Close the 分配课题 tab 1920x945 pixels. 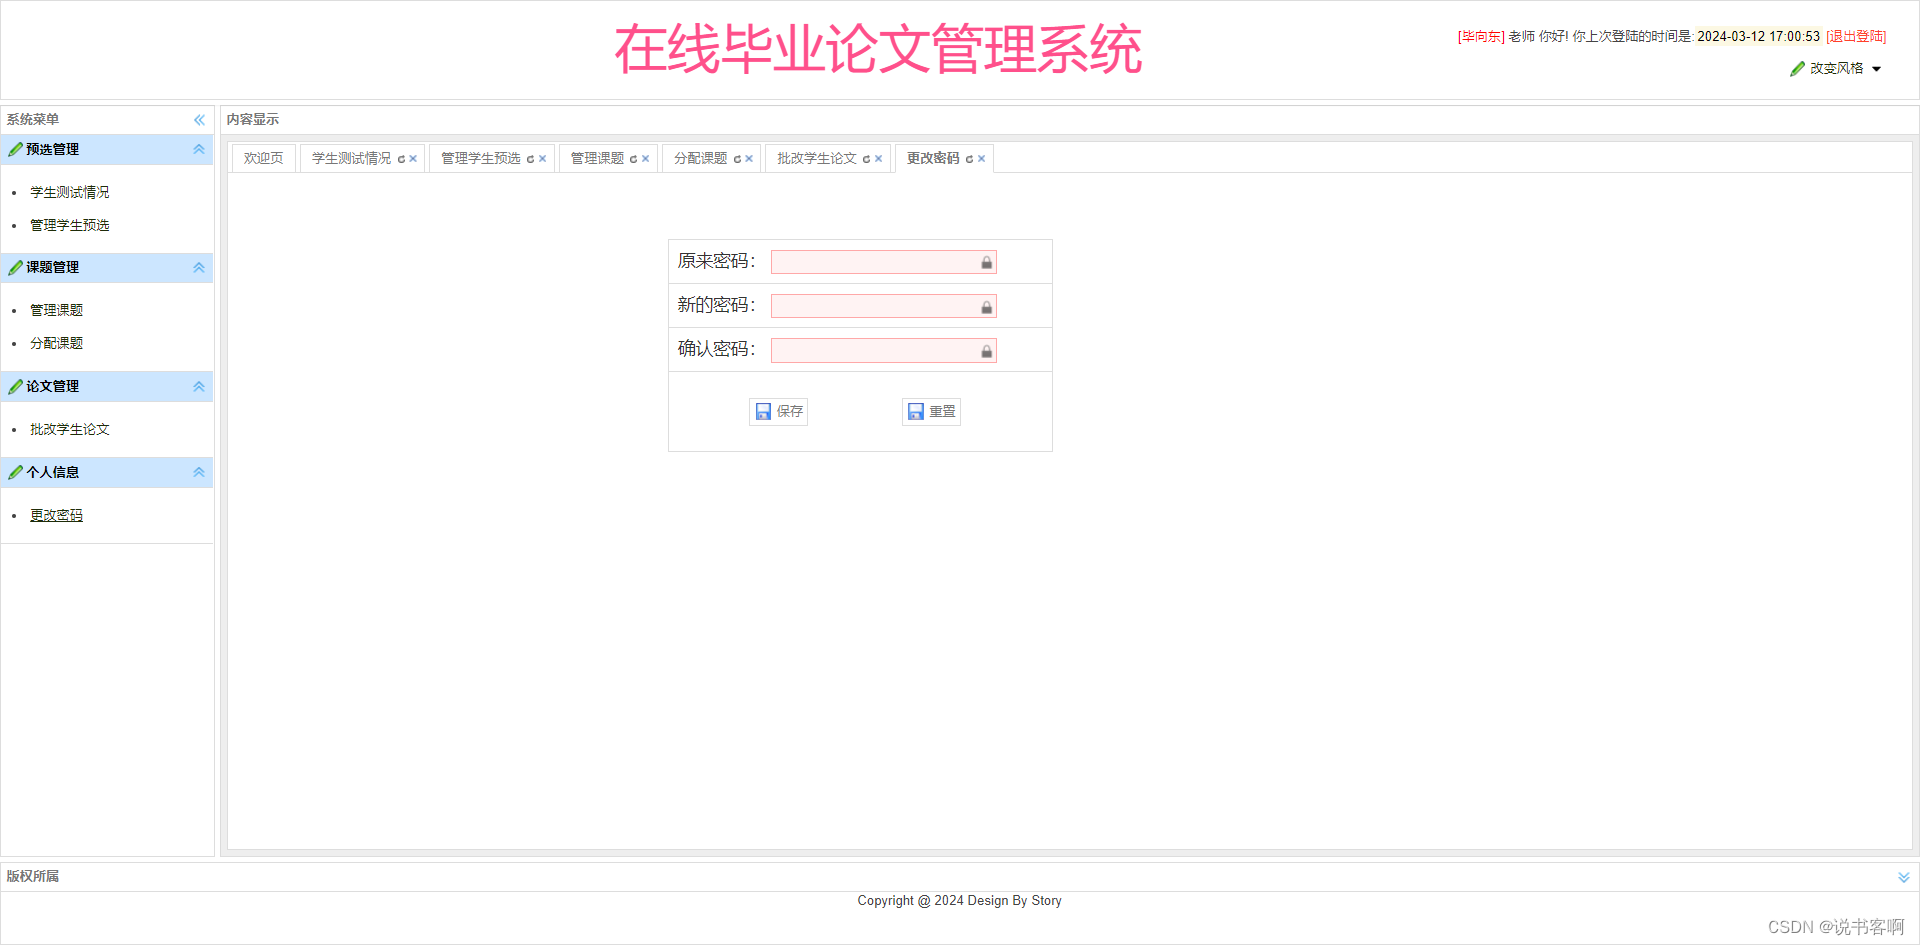[749, 159]
